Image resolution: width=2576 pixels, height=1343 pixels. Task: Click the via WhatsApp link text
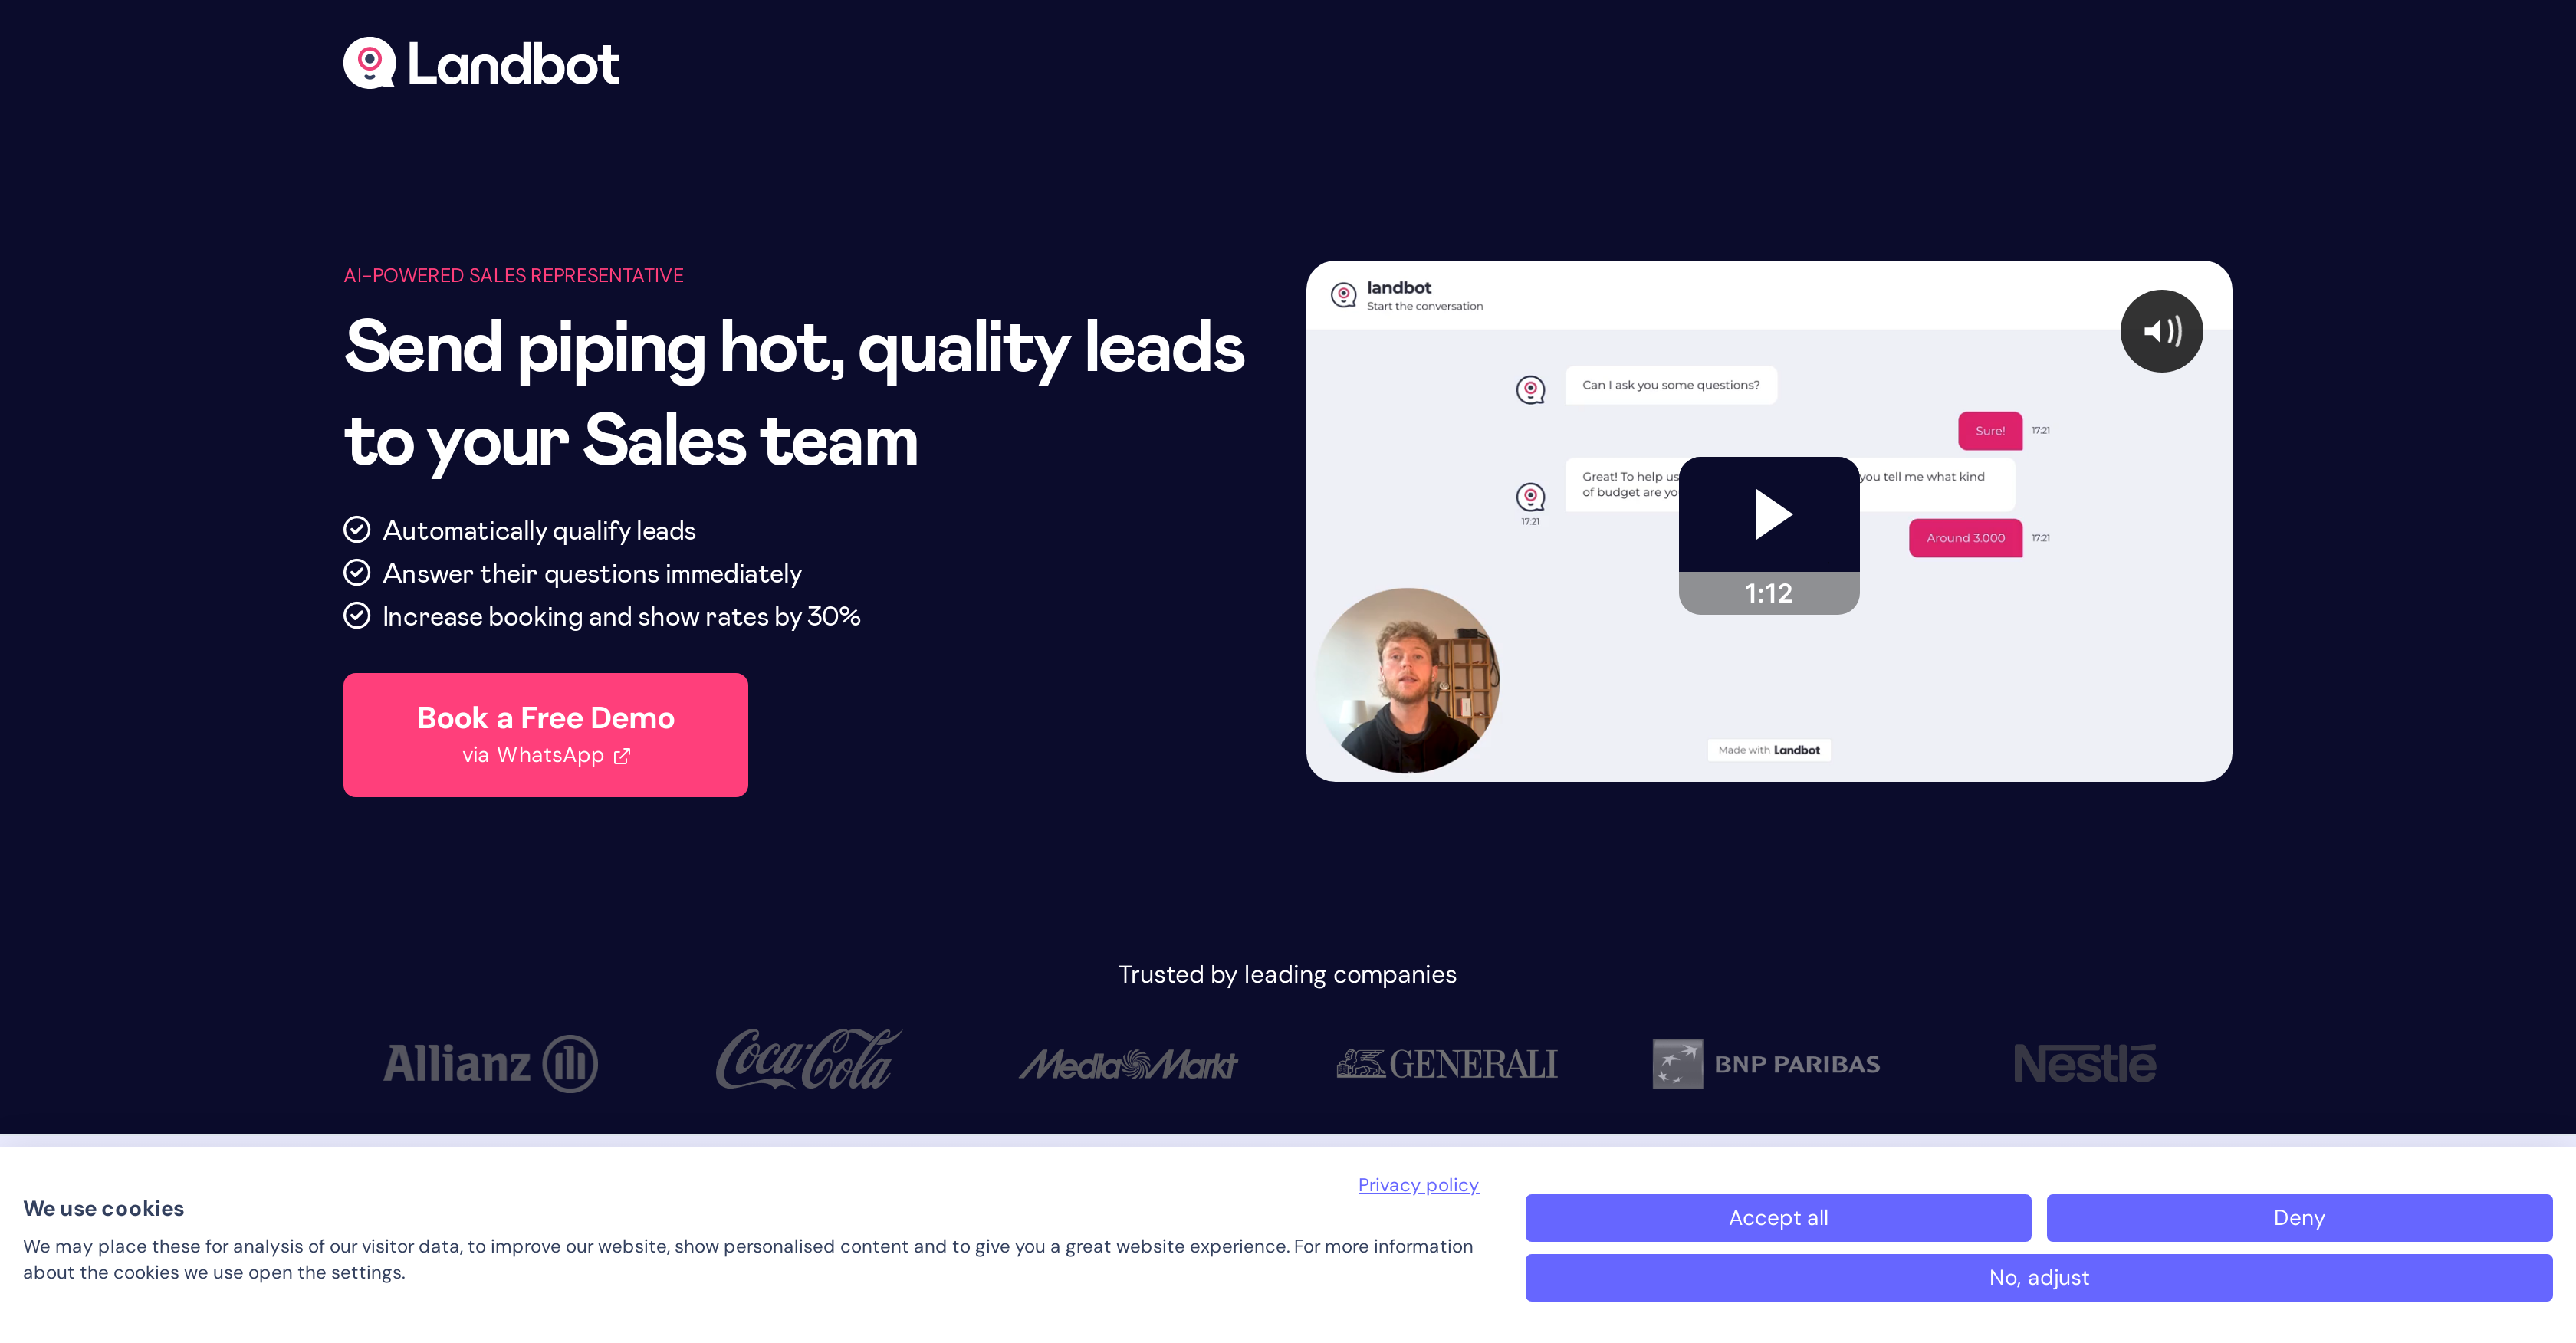tap(545, 757)
